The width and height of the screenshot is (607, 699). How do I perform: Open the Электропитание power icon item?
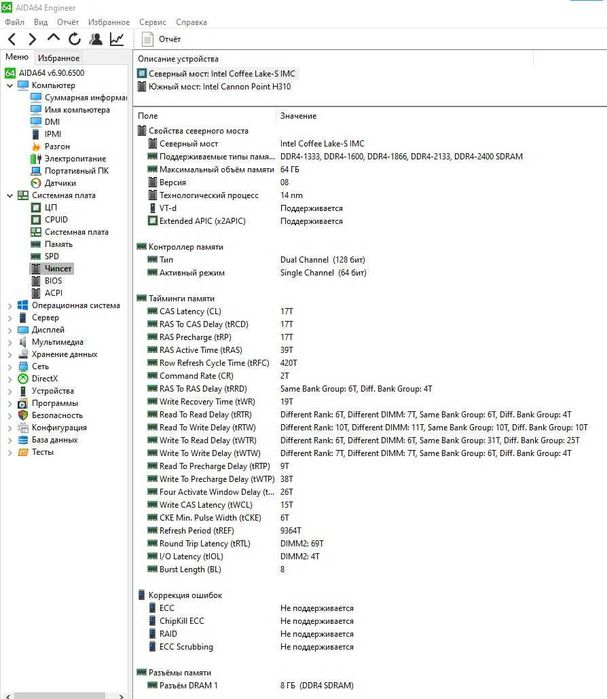point(69,158)
